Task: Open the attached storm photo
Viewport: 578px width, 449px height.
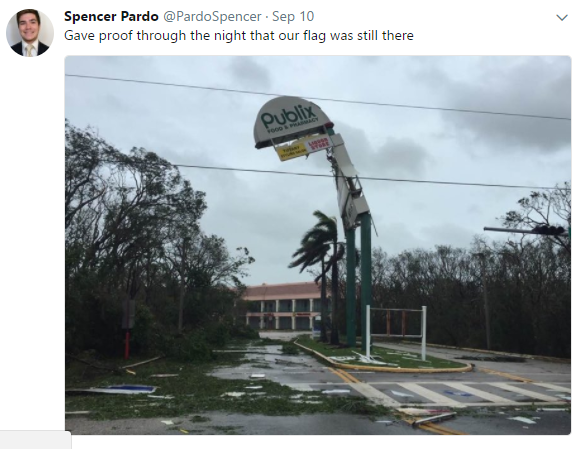Action: click(318, 245)
